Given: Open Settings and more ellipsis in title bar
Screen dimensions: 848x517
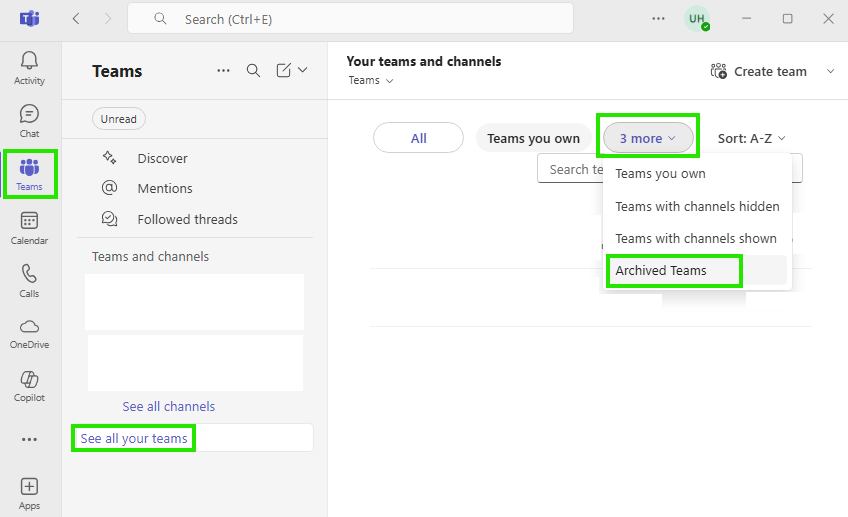Looking at the screenshot, I should coord(658,18).
